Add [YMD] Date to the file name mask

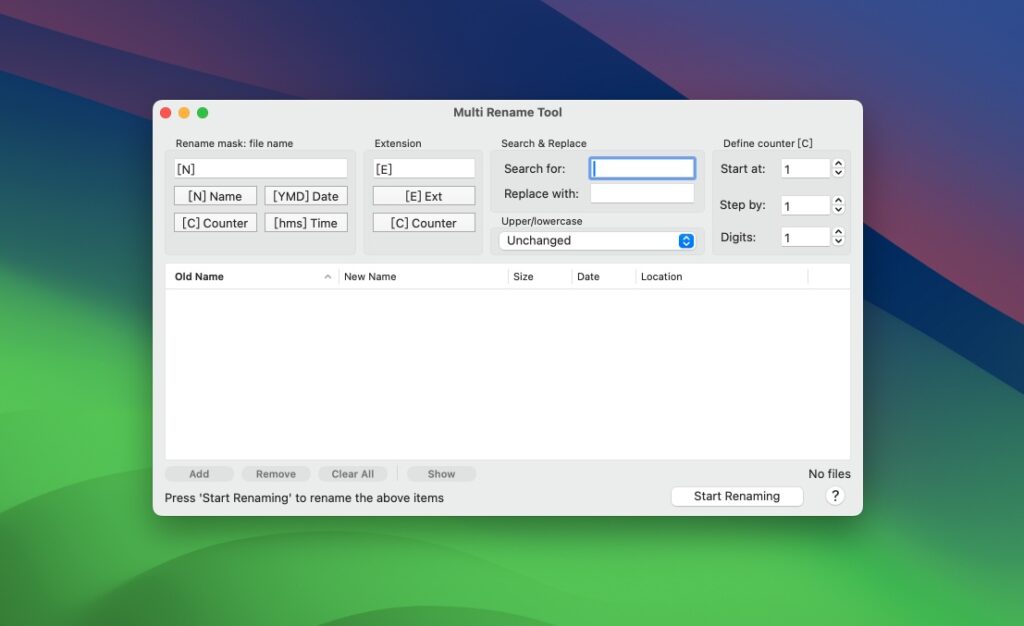(306, 195)
